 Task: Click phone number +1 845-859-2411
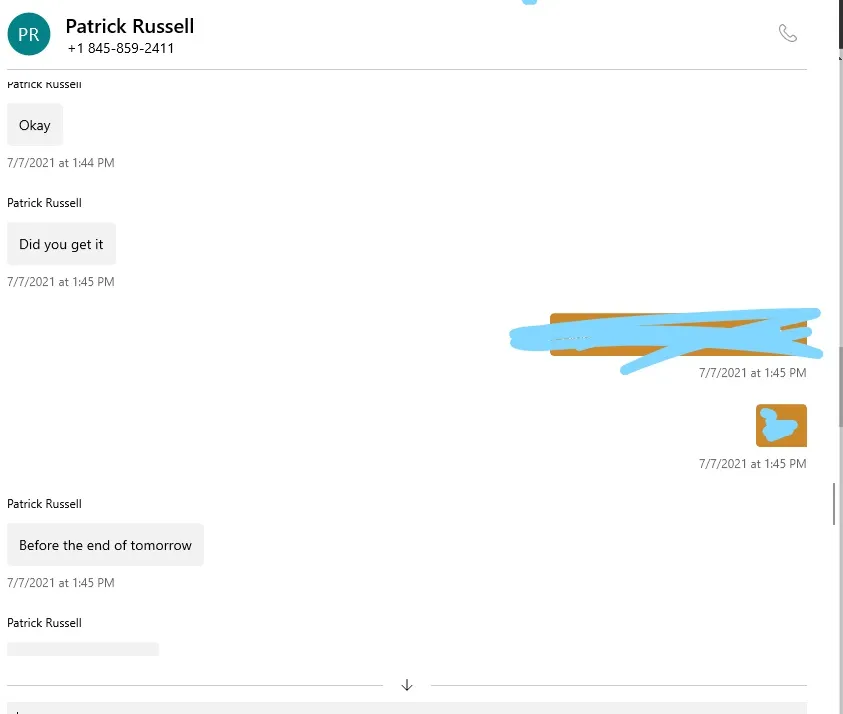pos(120,48)
